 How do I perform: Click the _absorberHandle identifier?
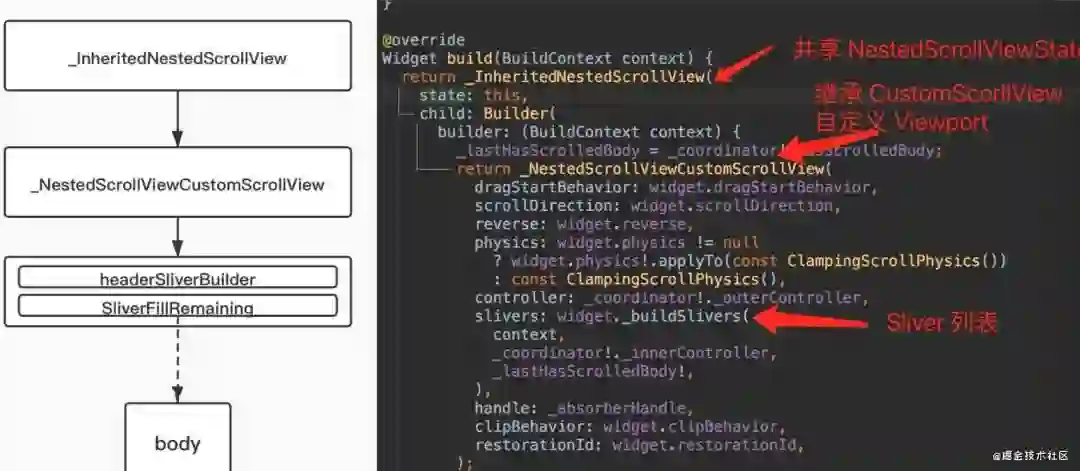pos(619,408)
